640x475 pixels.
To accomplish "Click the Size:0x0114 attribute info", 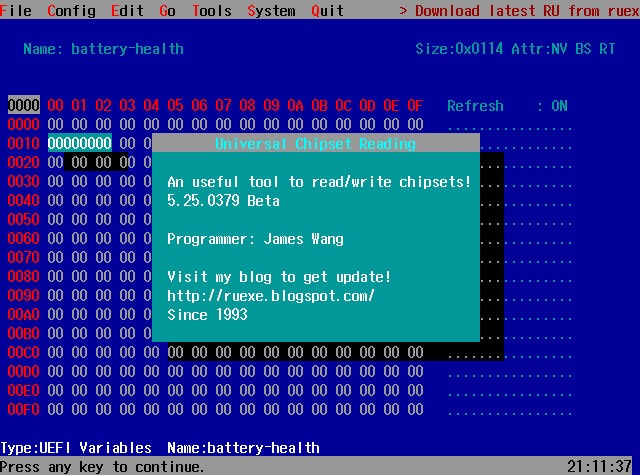I will [x=455, y=49].
